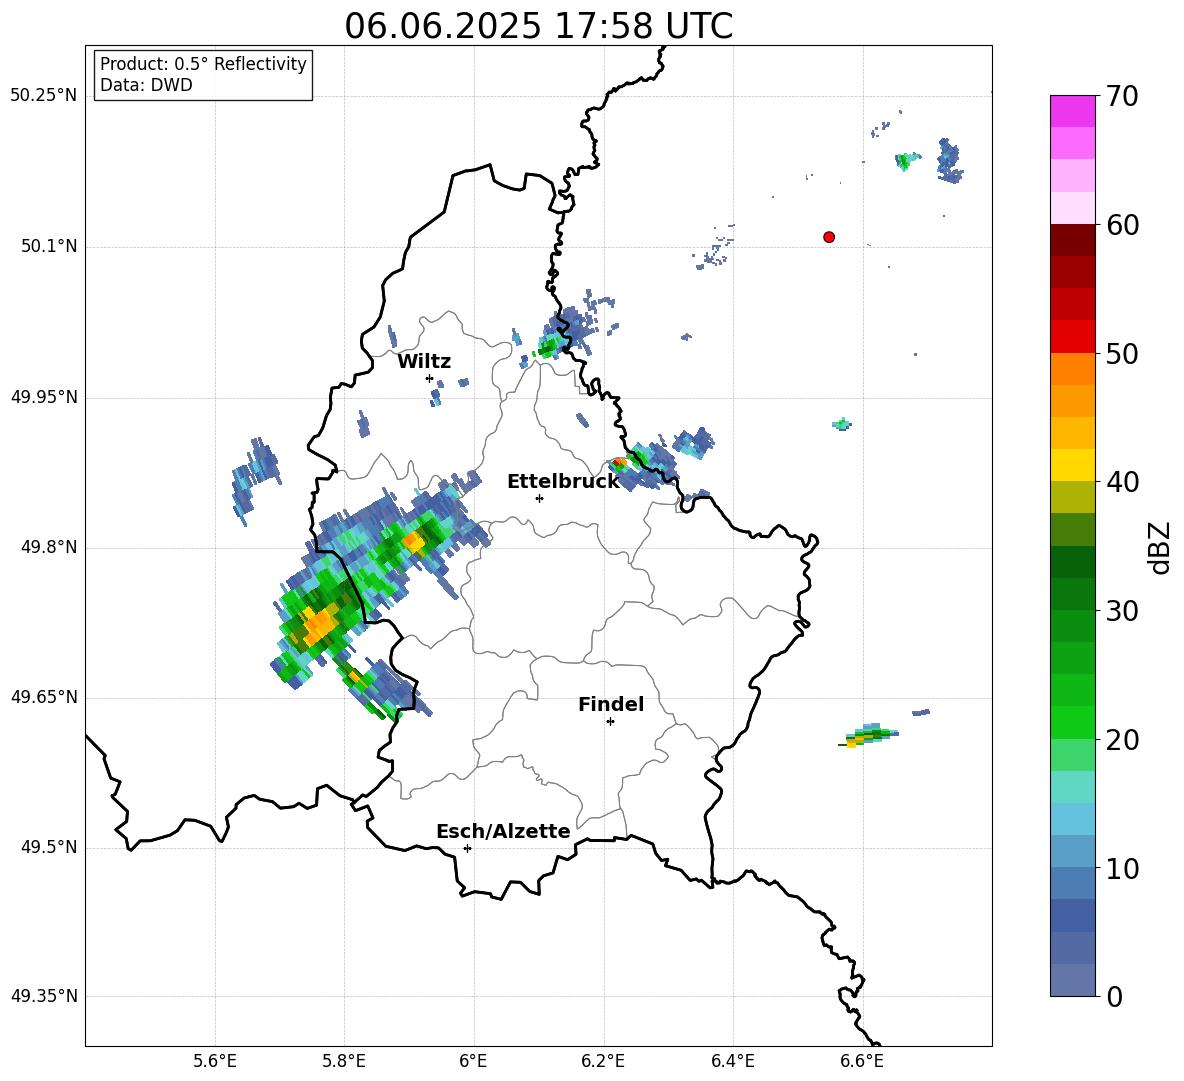Click the 70 tick on the colorbar
The image size is (1184, 1081).
tap(1122, 97)
